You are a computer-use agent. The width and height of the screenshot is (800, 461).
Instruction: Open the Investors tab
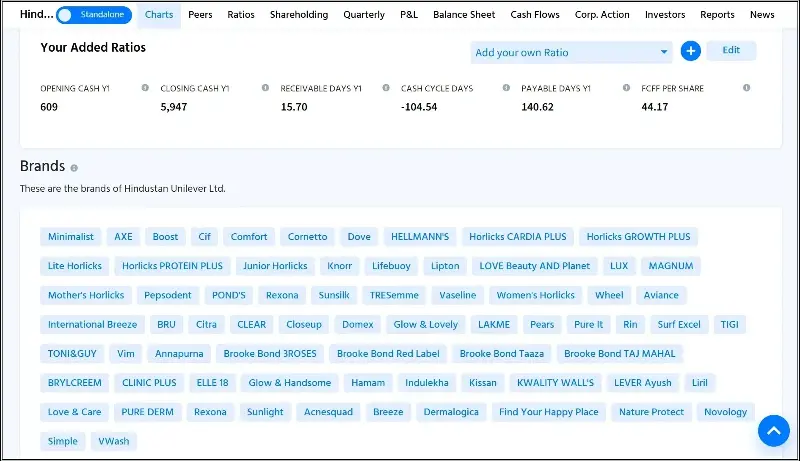[x=665, y=15]
